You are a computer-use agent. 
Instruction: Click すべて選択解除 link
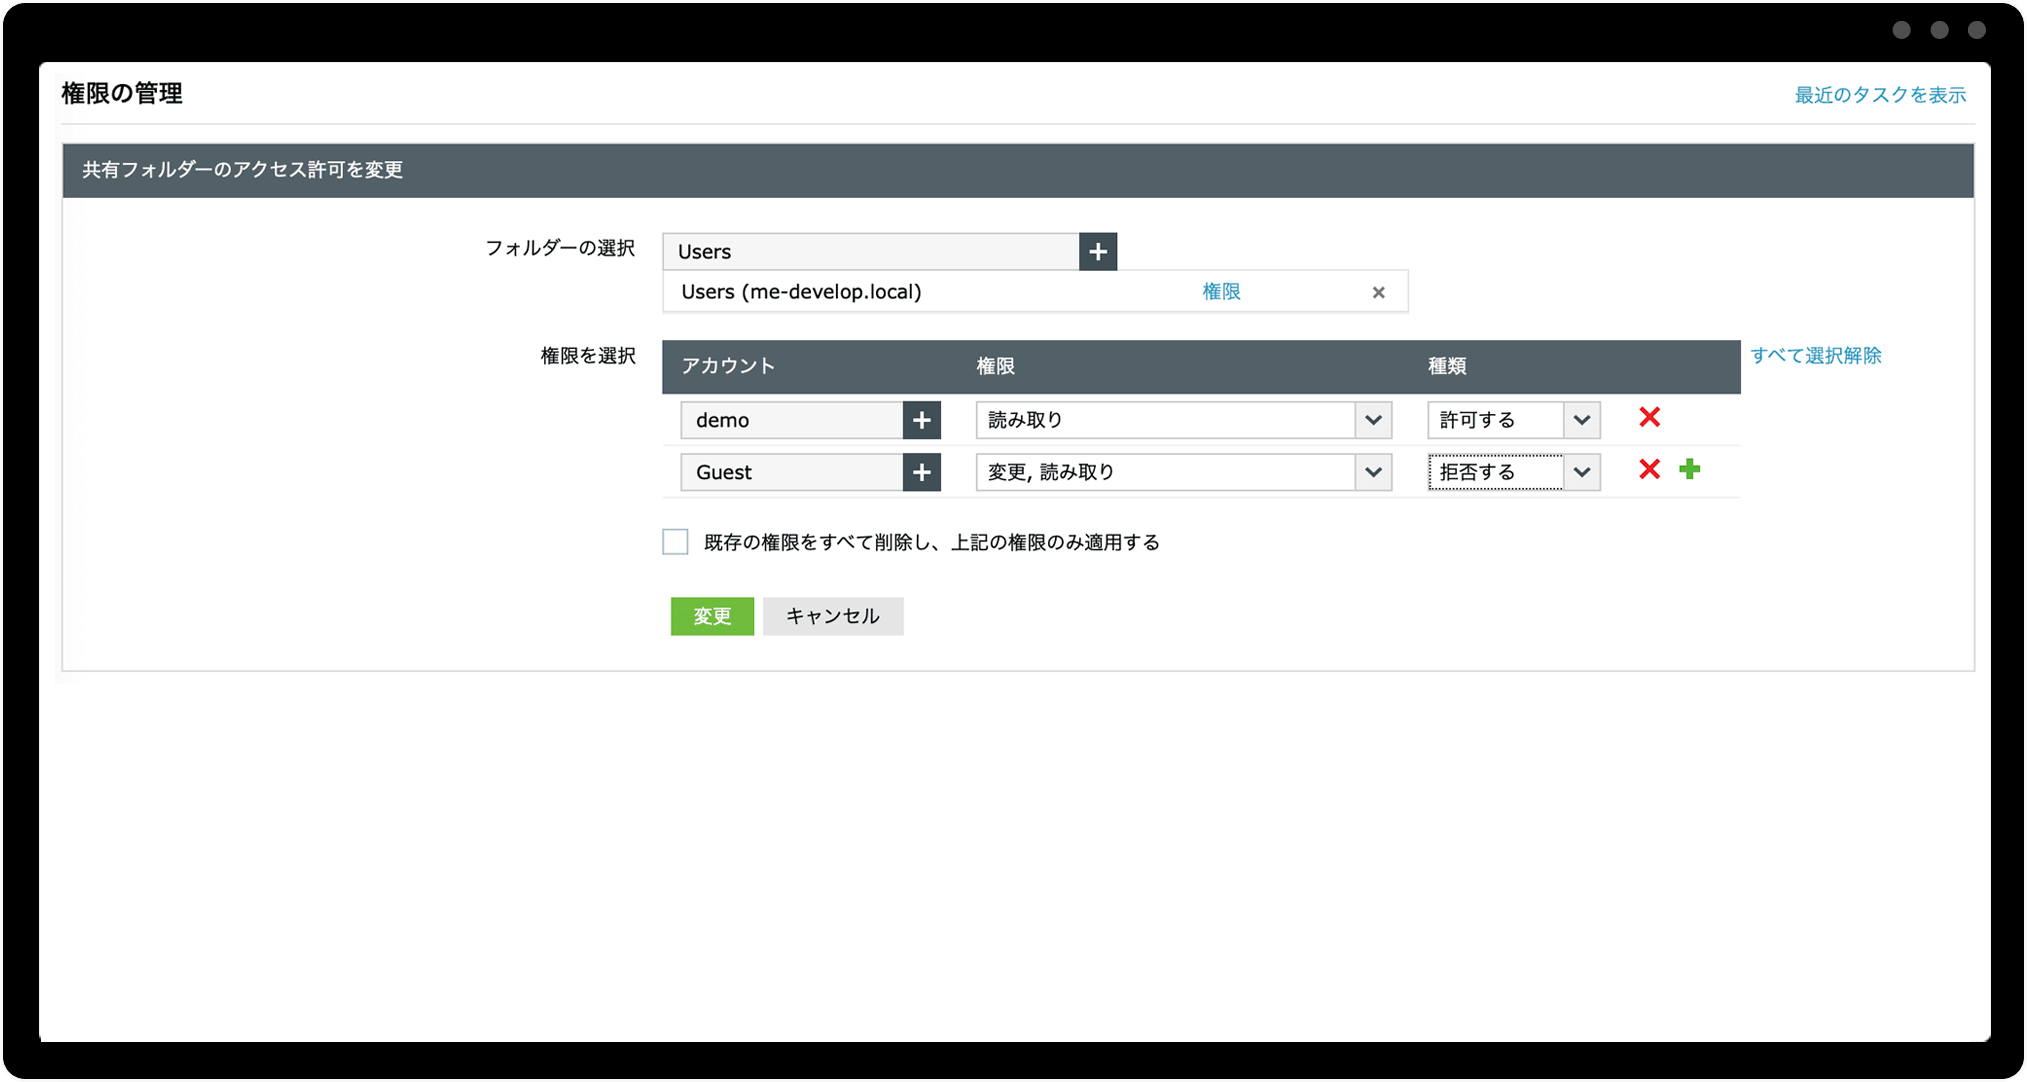(x=1815, y=356)
